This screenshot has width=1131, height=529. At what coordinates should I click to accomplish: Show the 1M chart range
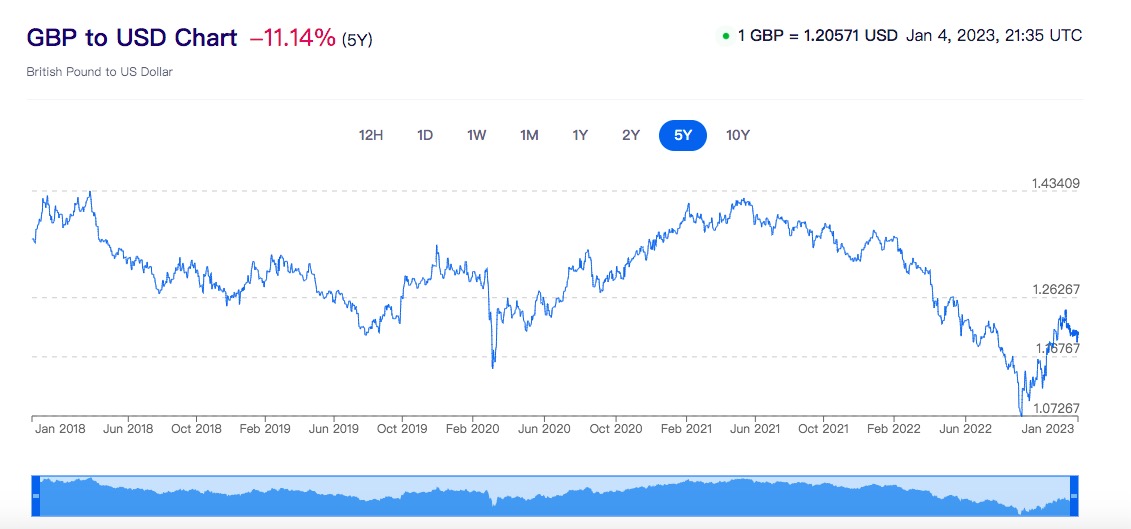pyautogui.click(x=529, y=135)
